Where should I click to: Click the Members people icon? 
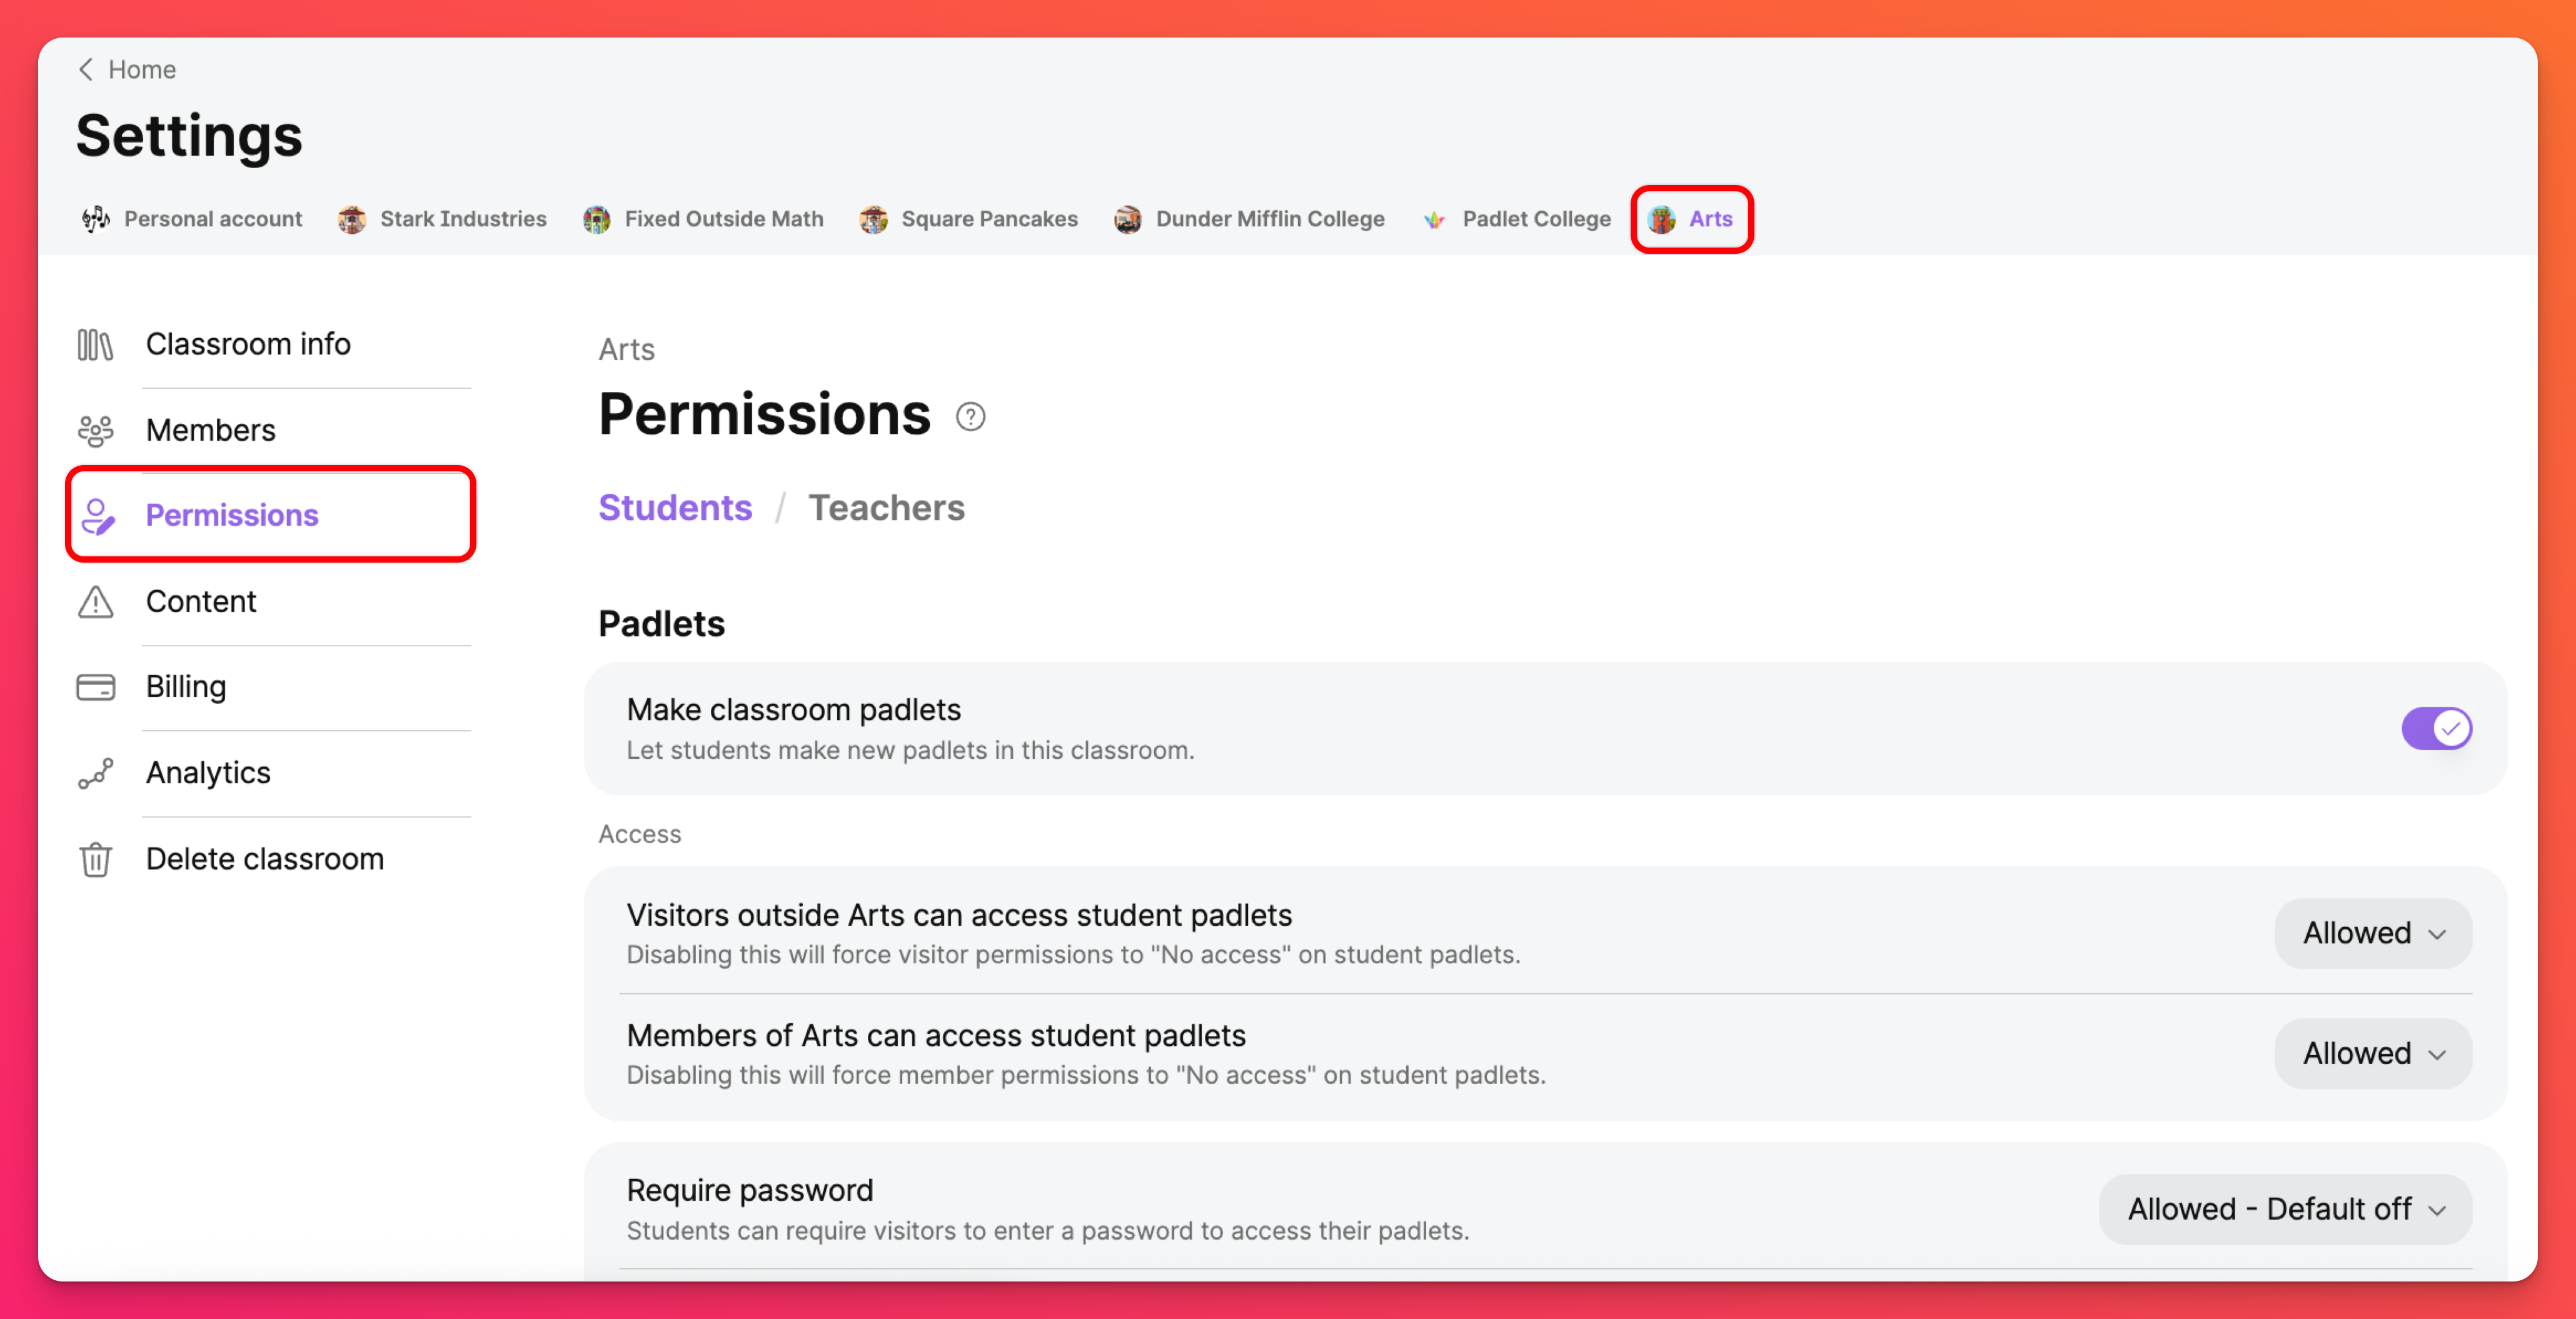(95, 431)
